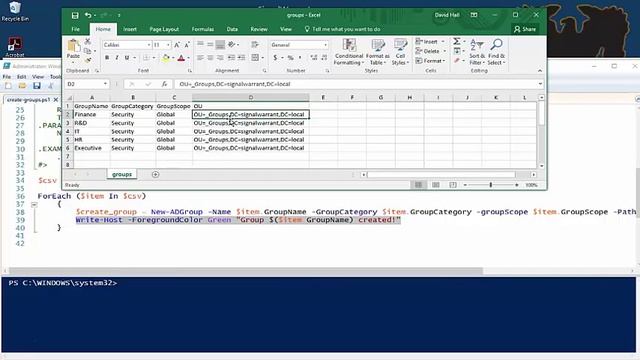
Task: Click the Clear eraser icon
Action: [457, 60]
